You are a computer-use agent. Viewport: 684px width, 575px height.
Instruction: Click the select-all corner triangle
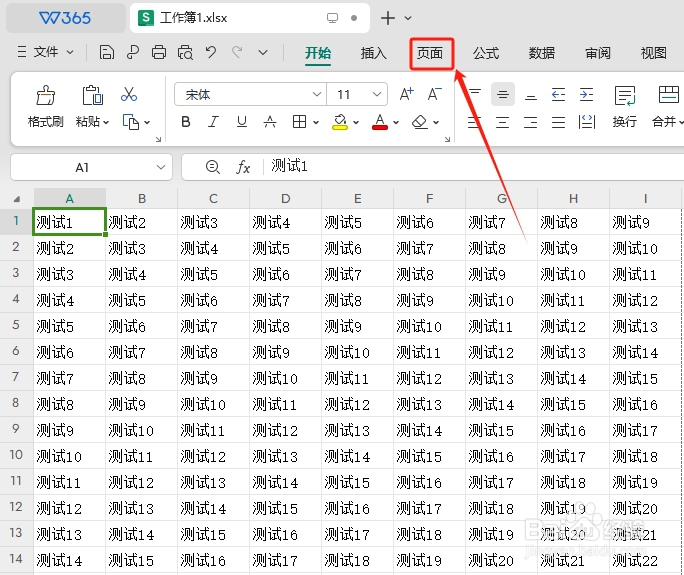point(17,199)
